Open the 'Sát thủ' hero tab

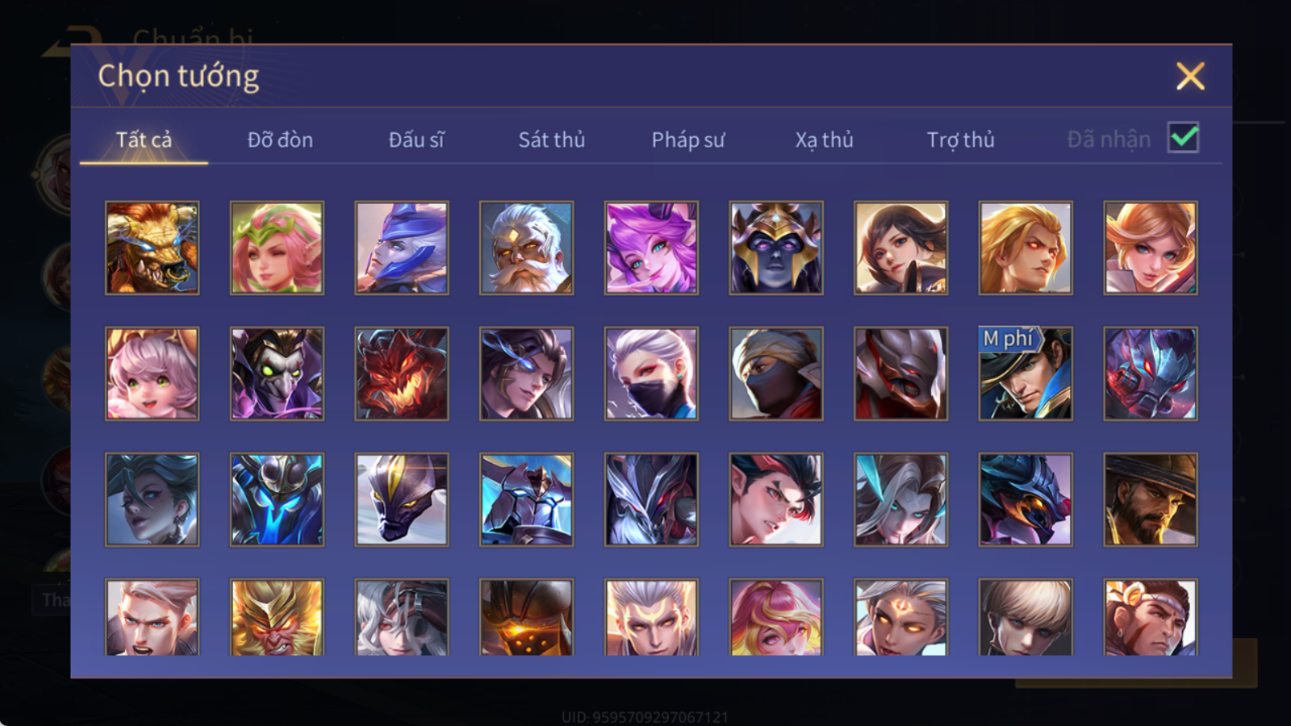coord(551,140)
